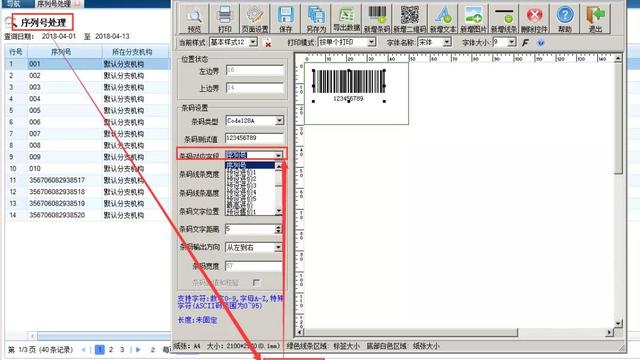
Task: Open 字体名称 font name dropdown
Action: (447, 42)
